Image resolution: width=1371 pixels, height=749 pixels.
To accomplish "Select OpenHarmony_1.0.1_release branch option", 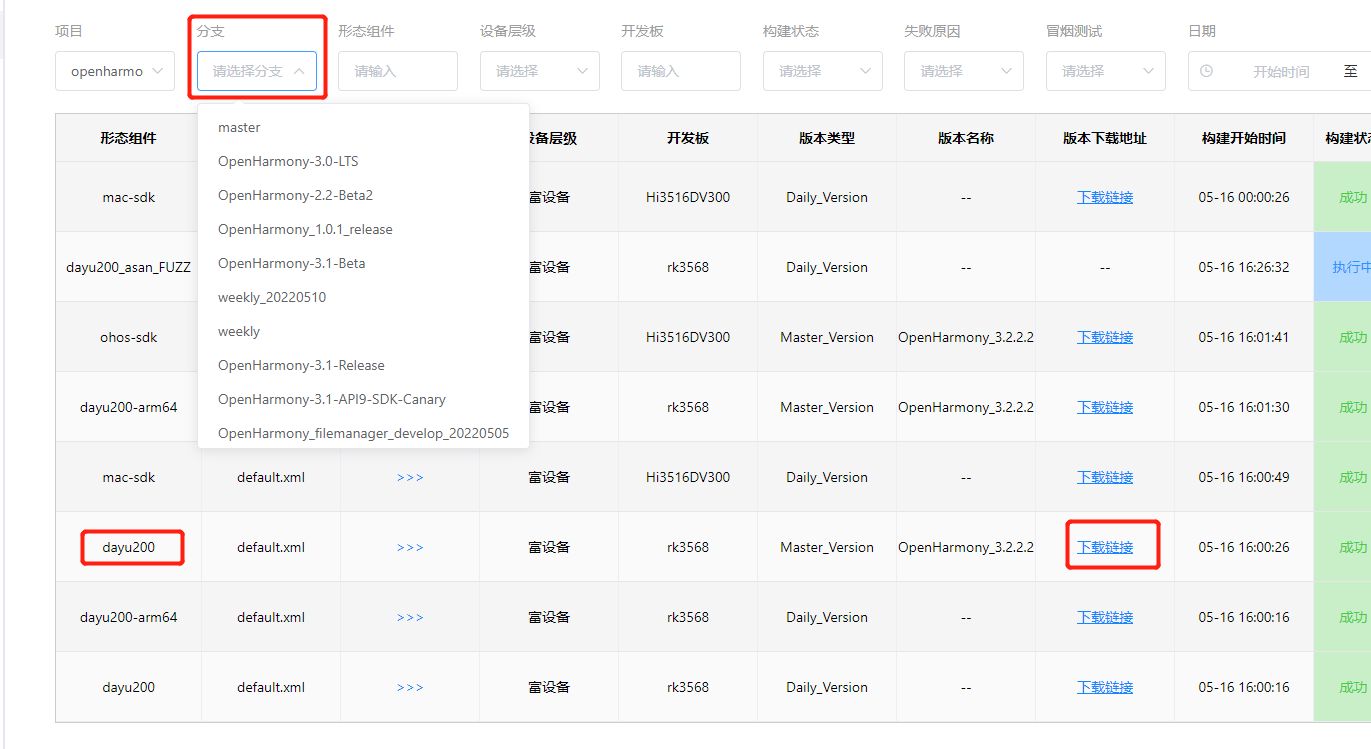I will tap(364, 229).
